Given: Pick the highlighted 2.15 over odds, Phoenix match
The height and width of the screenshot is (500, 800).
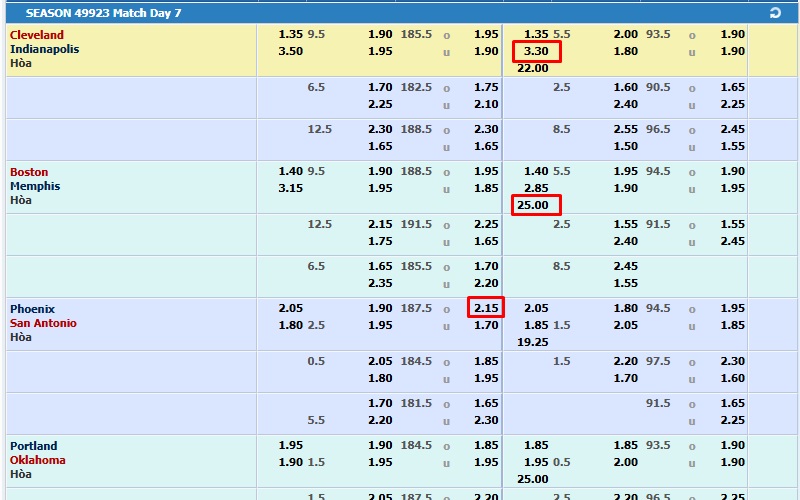Looking at the screenshot, I should 485,308.
